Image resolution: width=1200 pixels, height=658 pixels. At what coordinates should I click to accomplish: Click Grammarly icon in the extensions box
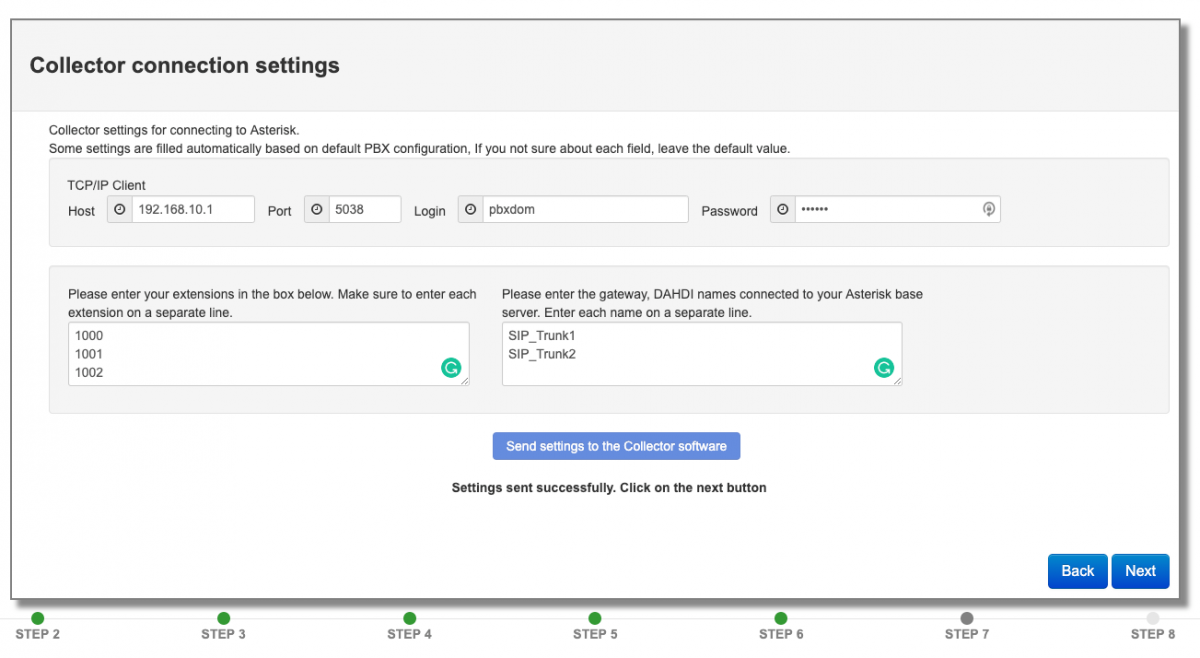(451, 368)
